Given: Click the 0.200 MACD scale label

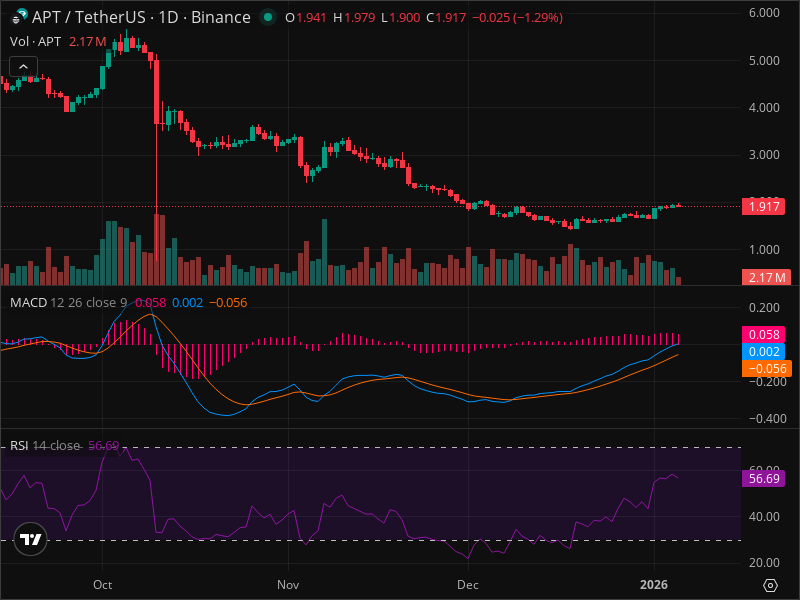Looking at the screenshot, I should coord(764,308).
